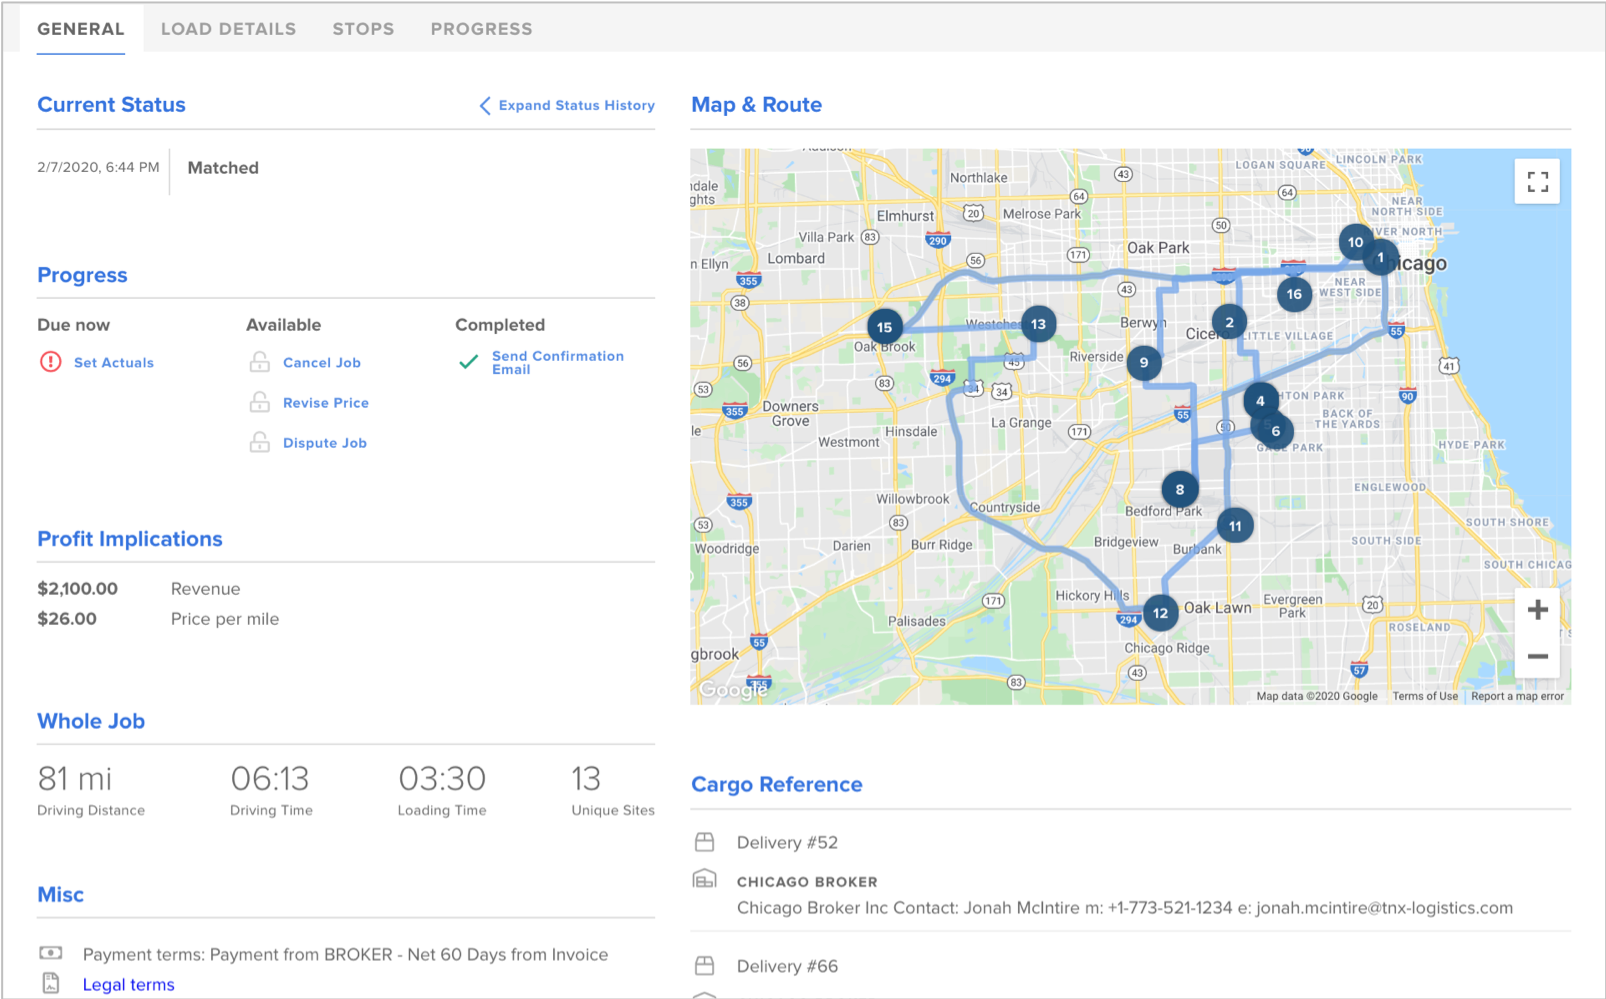1606x999 pixels.
Task: Click the lock icon beside Dispute Job
Action: 259,442
